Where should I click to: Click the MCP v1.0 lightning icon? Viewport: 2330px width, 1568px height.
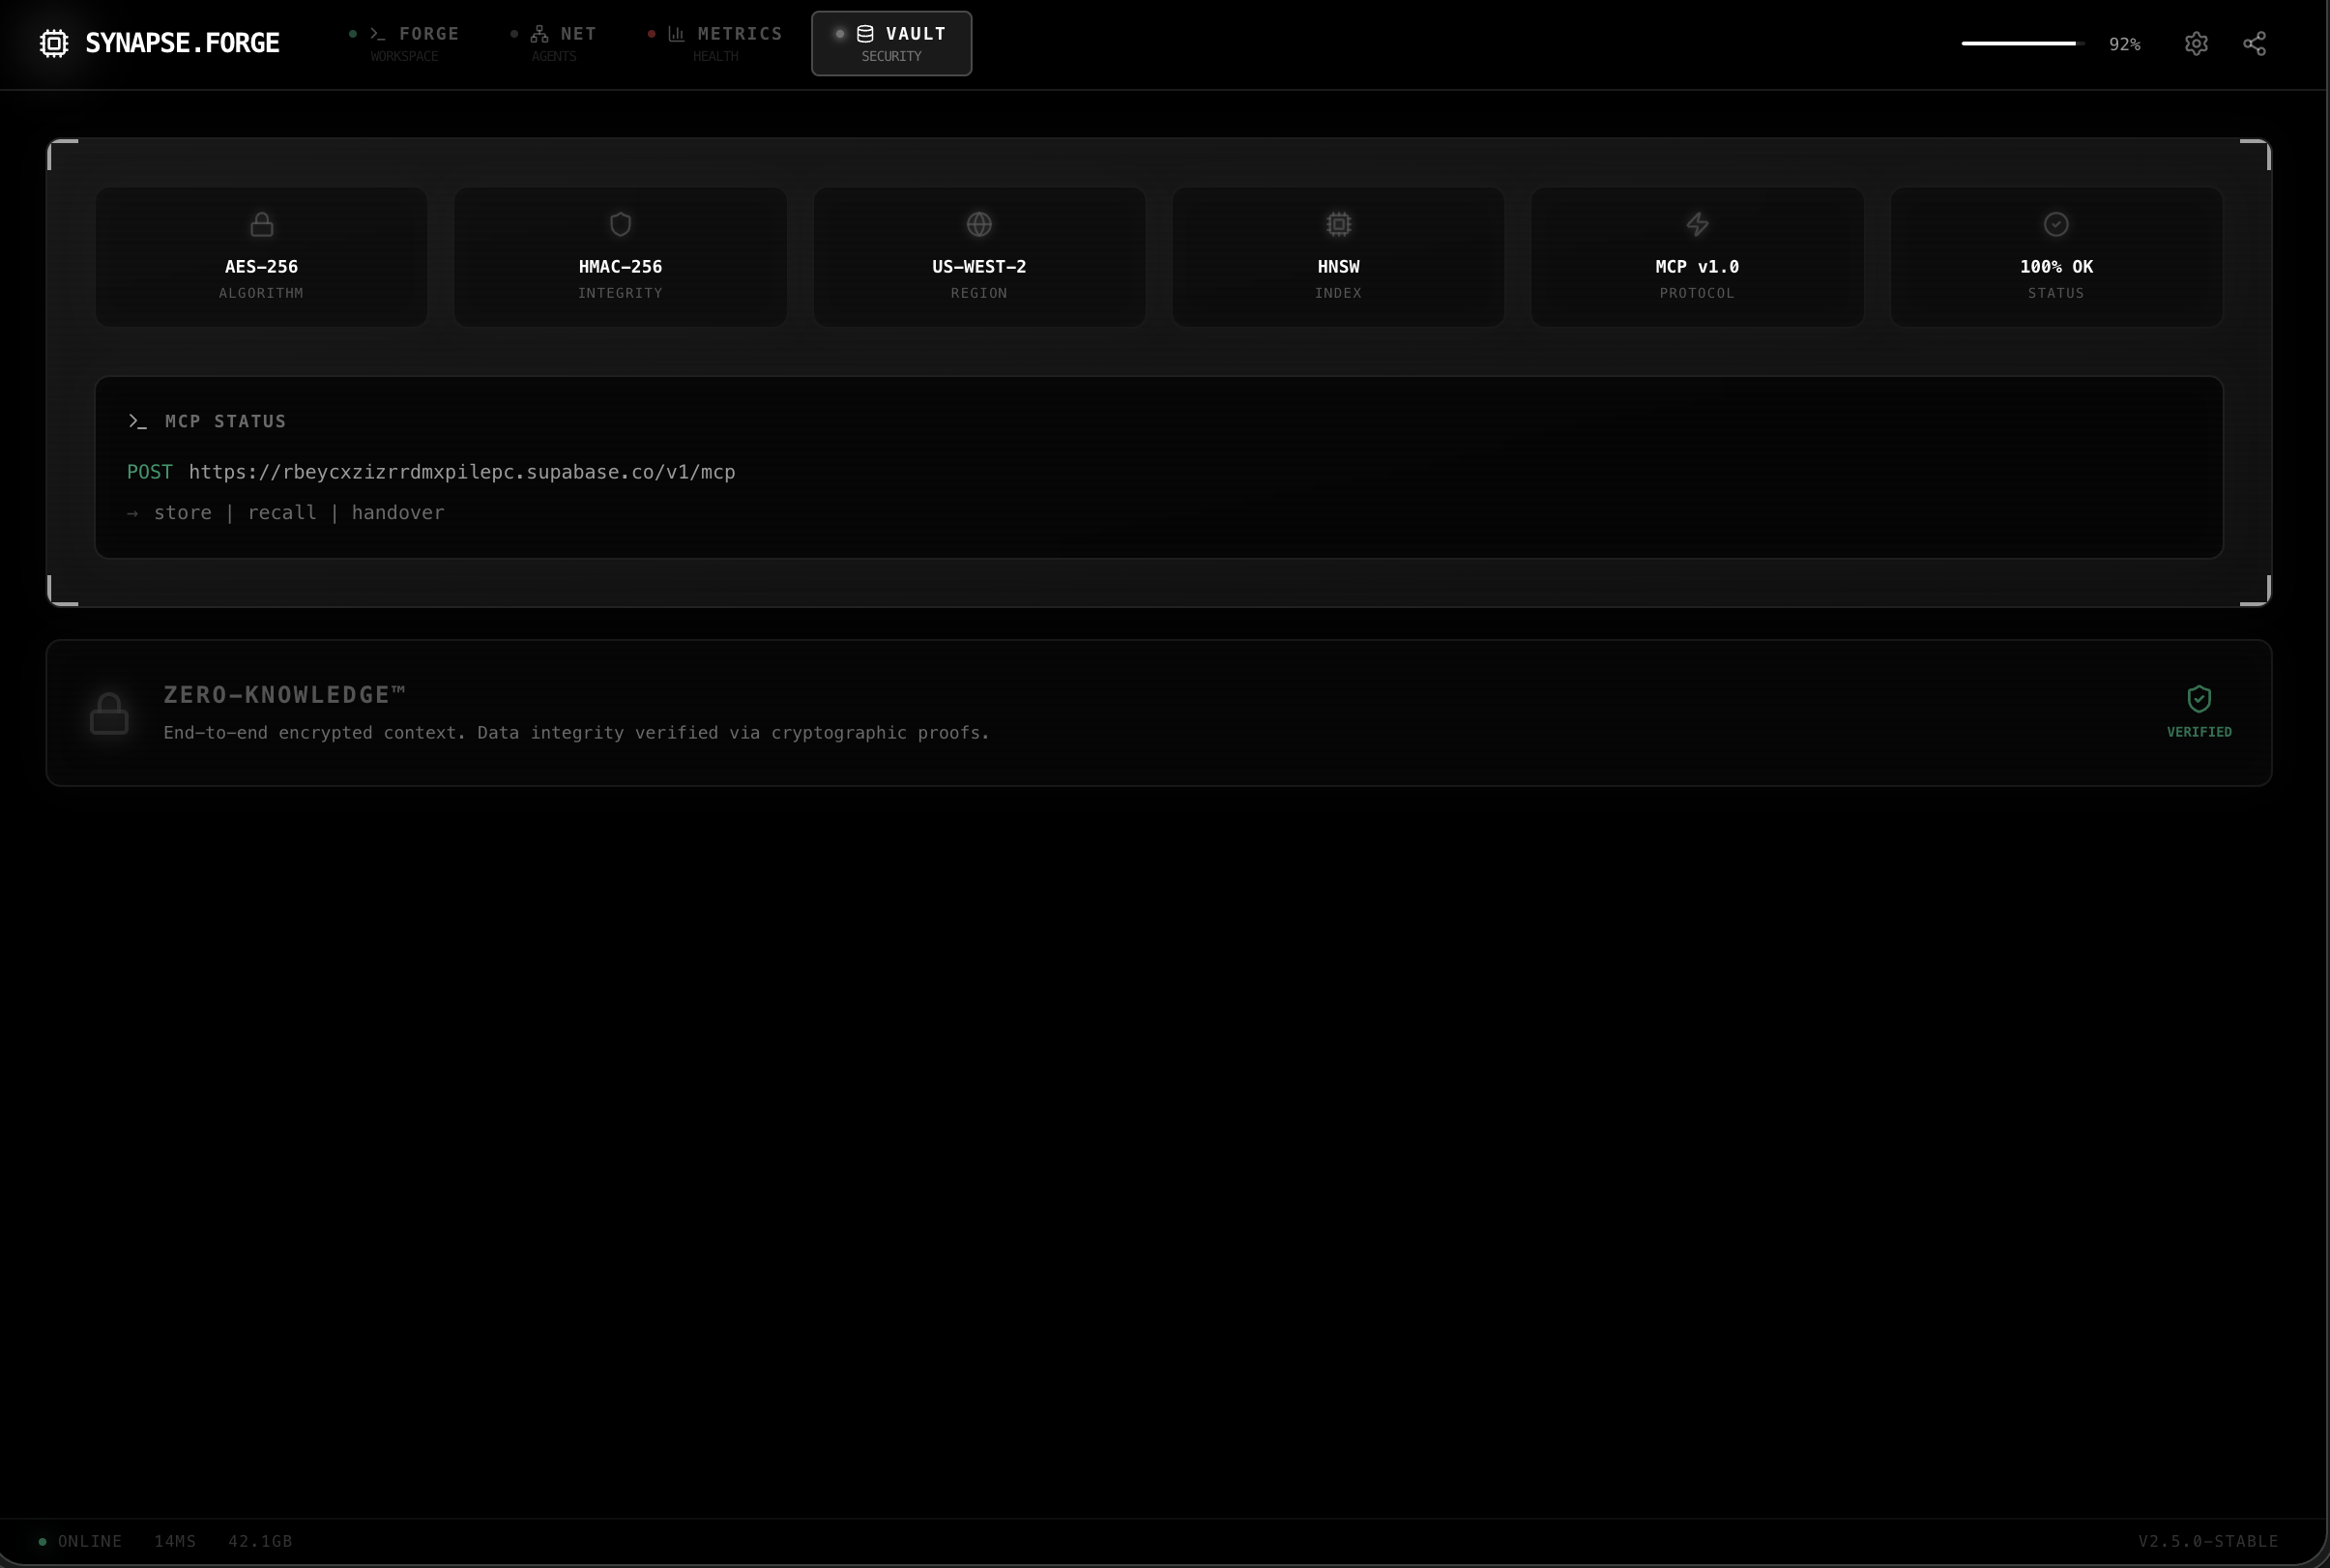tap(1696, 224)
